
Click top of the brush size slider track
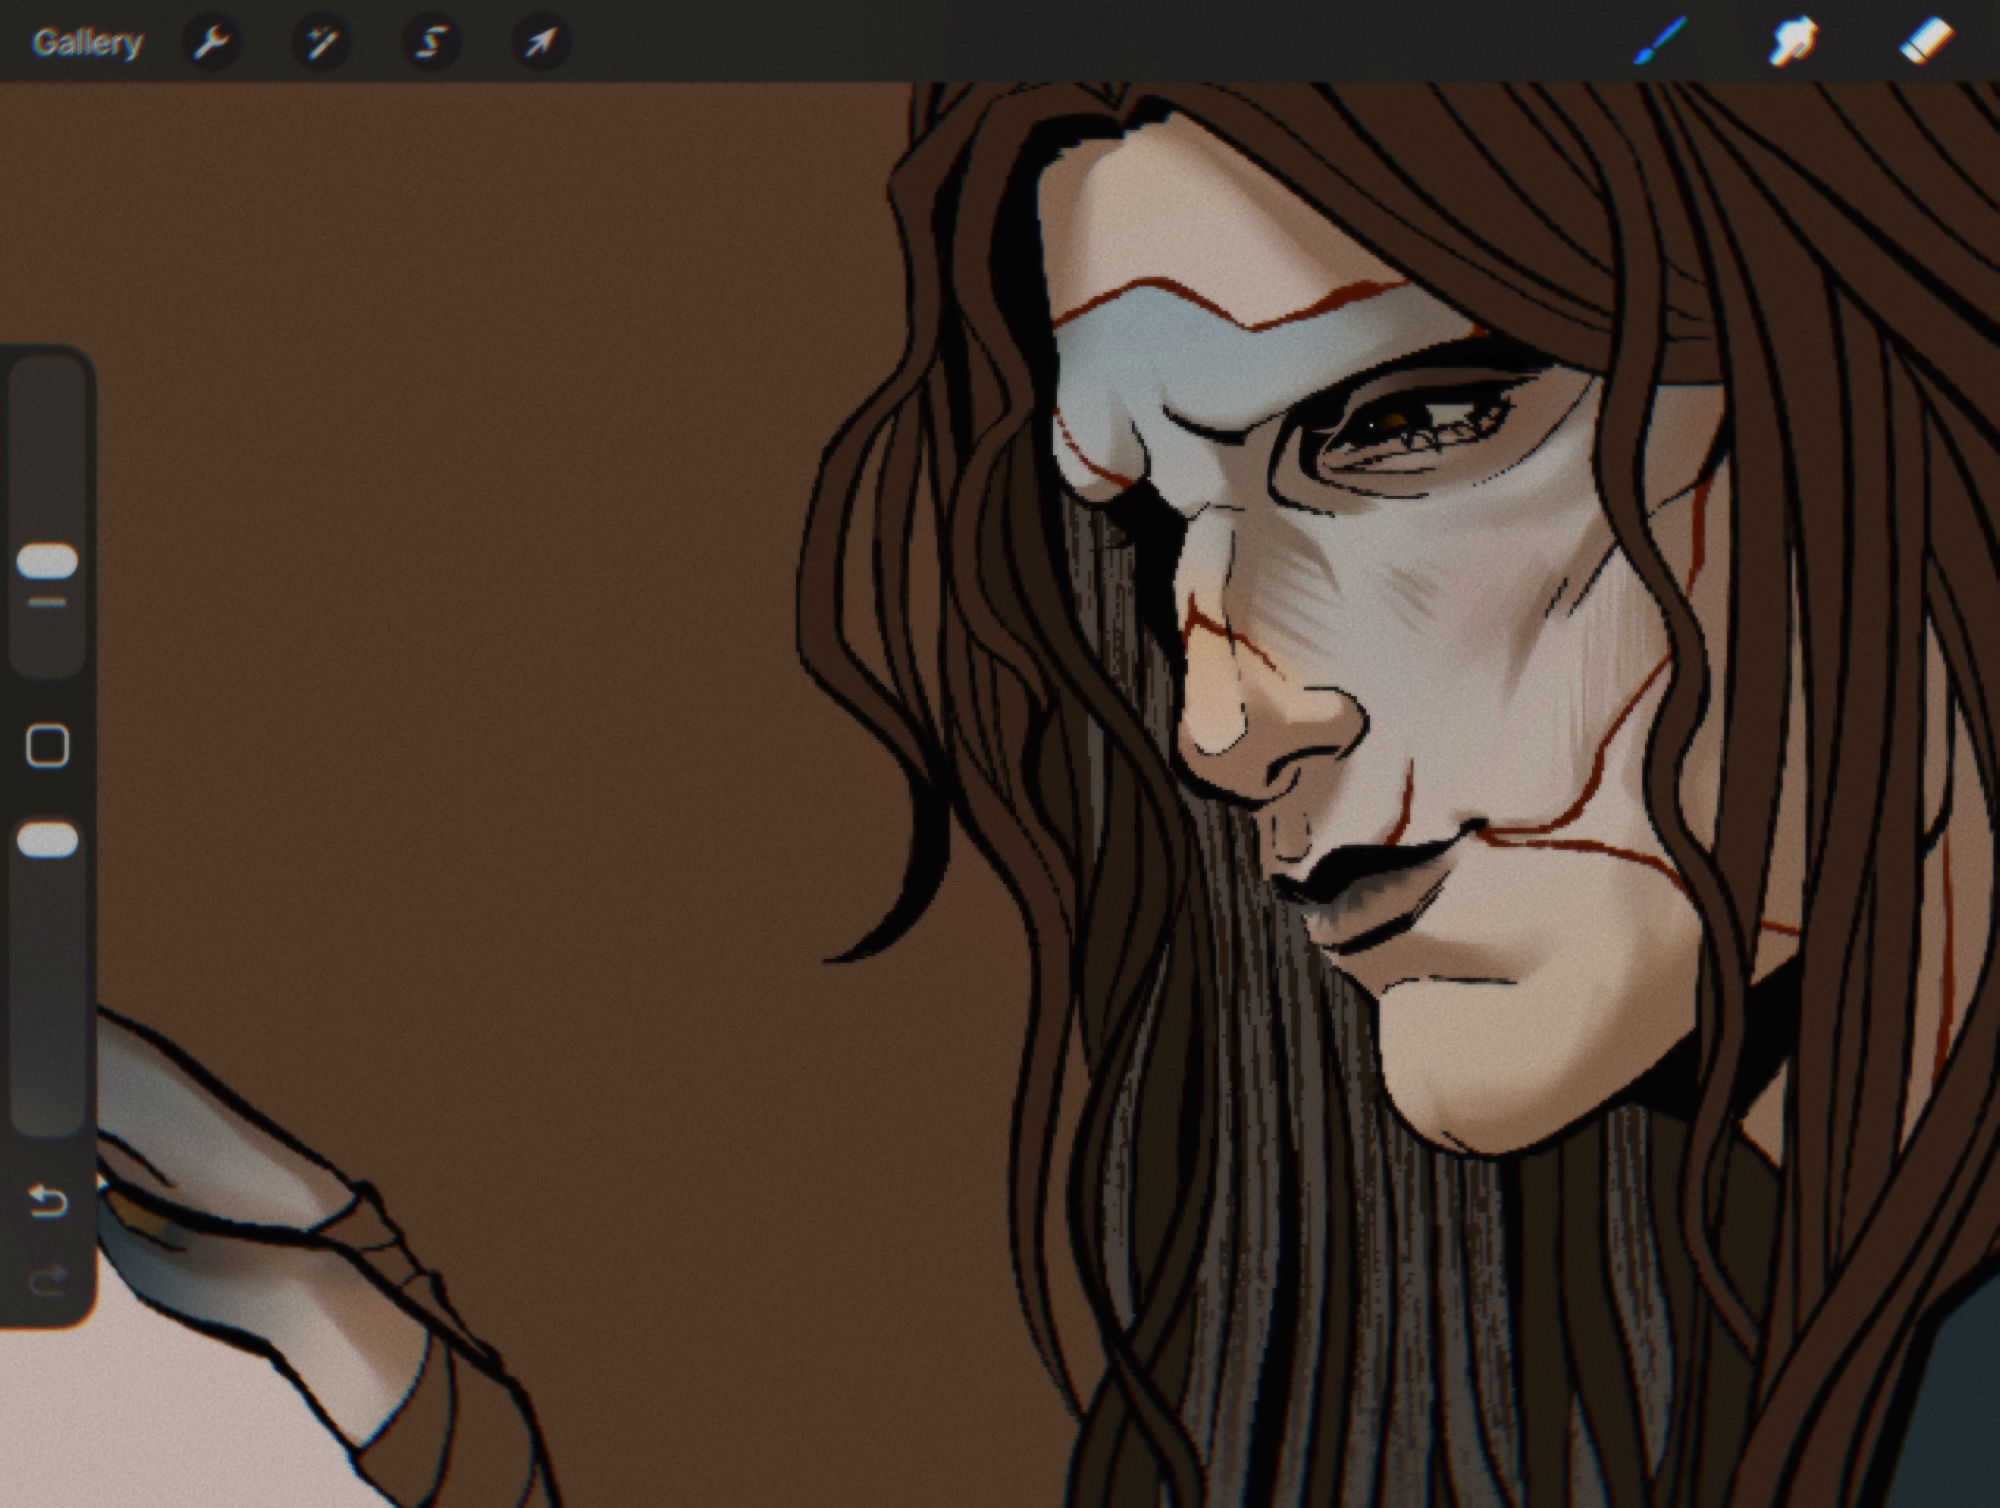click(47, 385)
